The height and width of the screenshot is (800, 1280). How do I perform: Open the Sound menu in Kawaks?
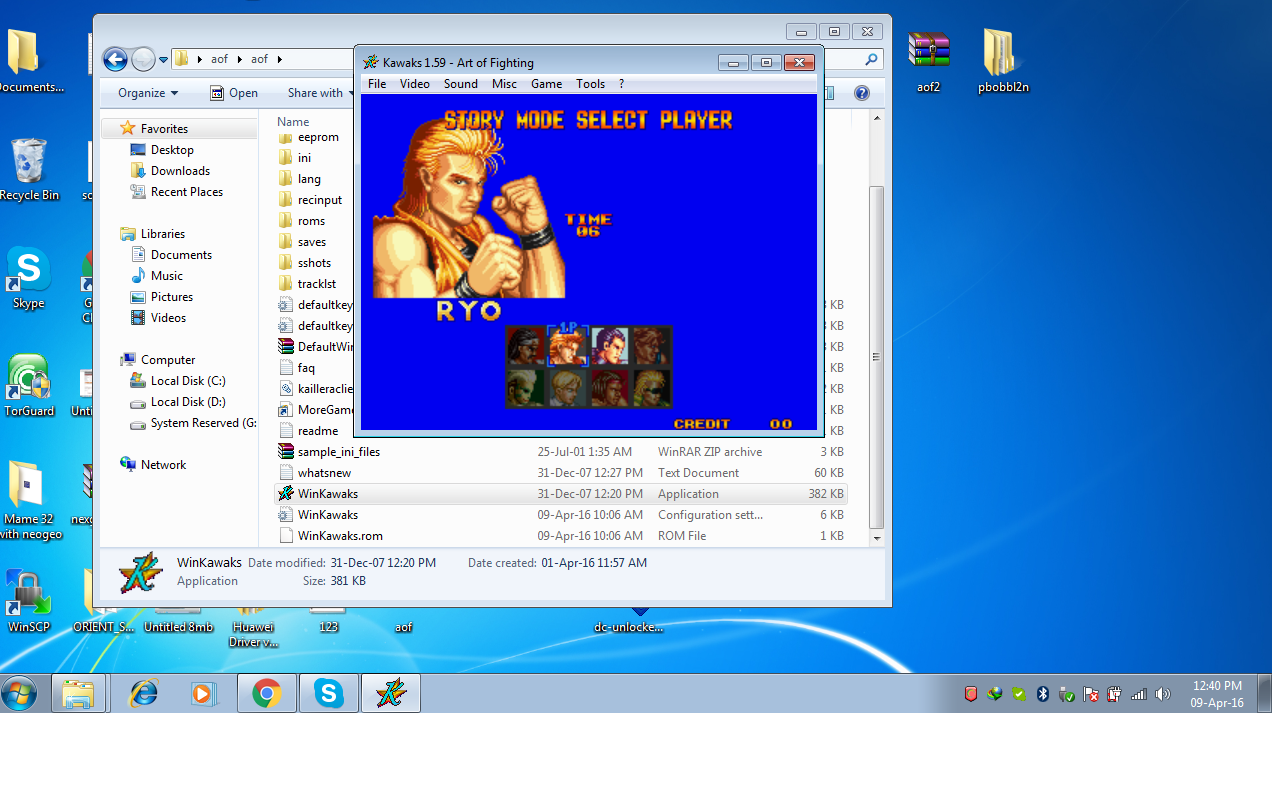[x=460, y=84]
